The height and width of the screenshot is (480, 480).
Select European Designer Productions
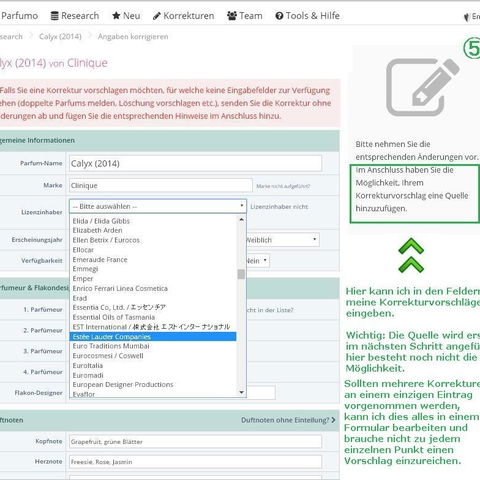153,384
